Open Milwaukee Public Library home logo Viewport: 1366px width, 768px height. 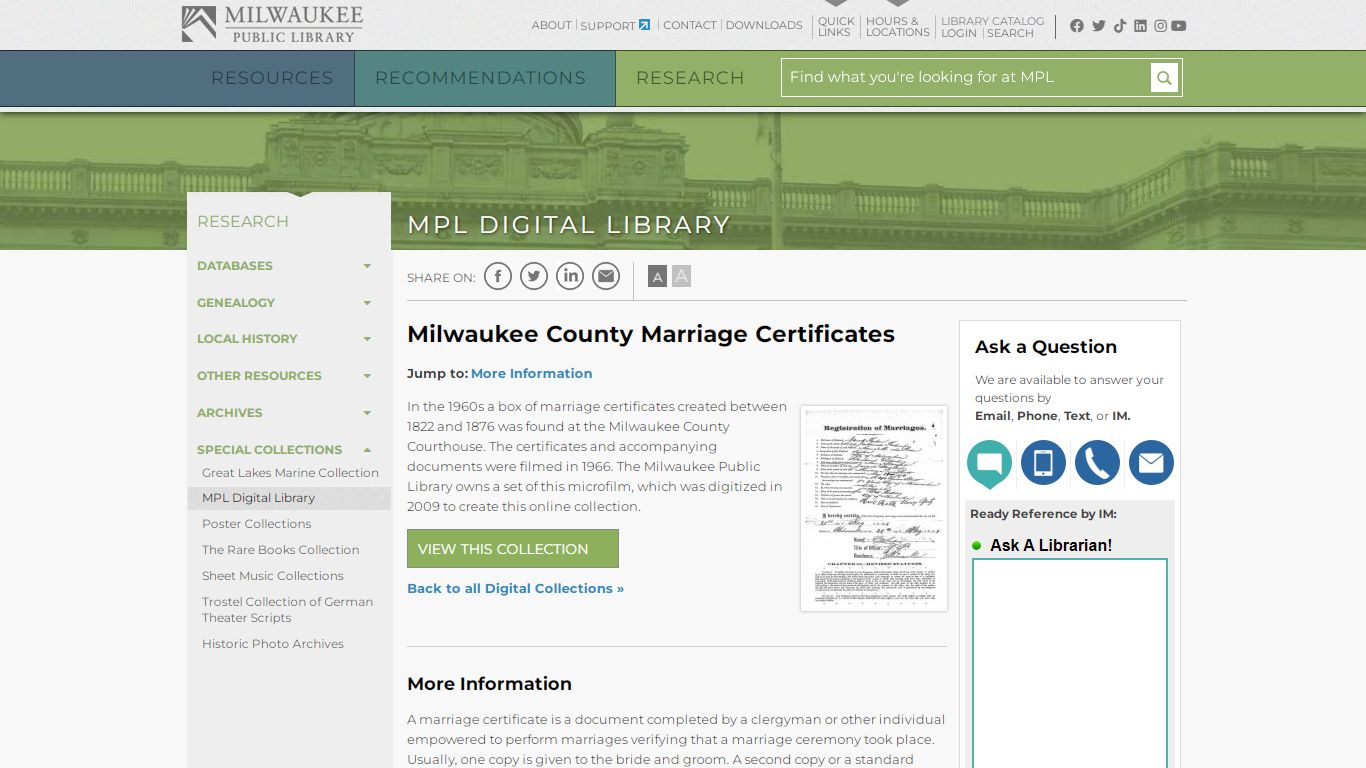tap(272, 24)
